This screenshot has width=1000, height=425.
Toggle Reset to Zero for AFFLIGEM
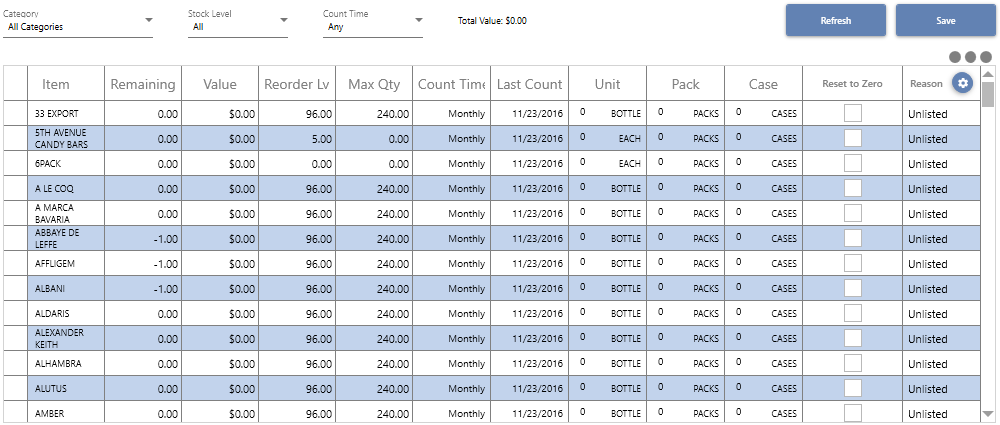853,264
